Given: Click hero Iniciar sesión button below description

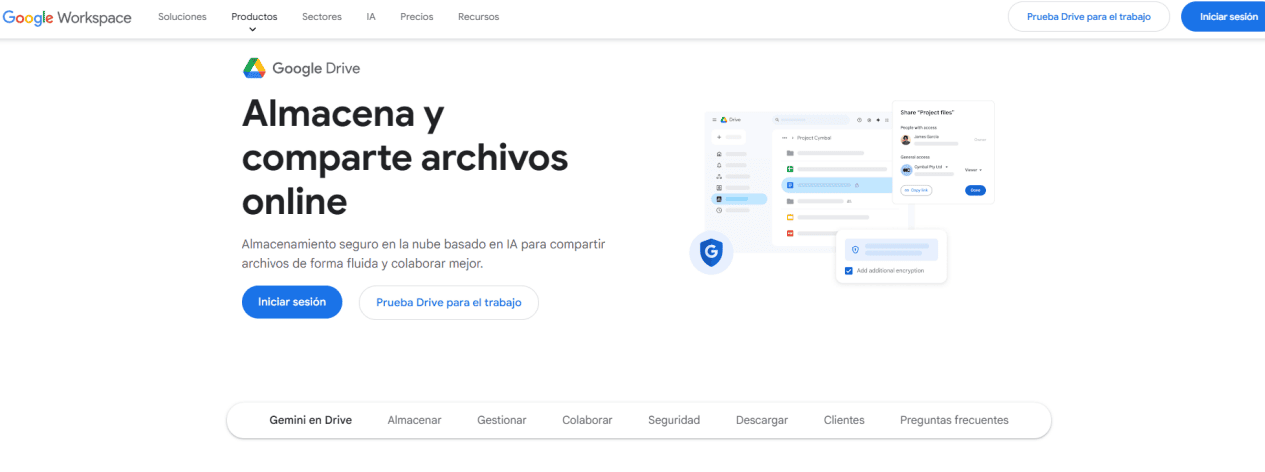Looking at the screenshot, I should [x=292, y=302].
